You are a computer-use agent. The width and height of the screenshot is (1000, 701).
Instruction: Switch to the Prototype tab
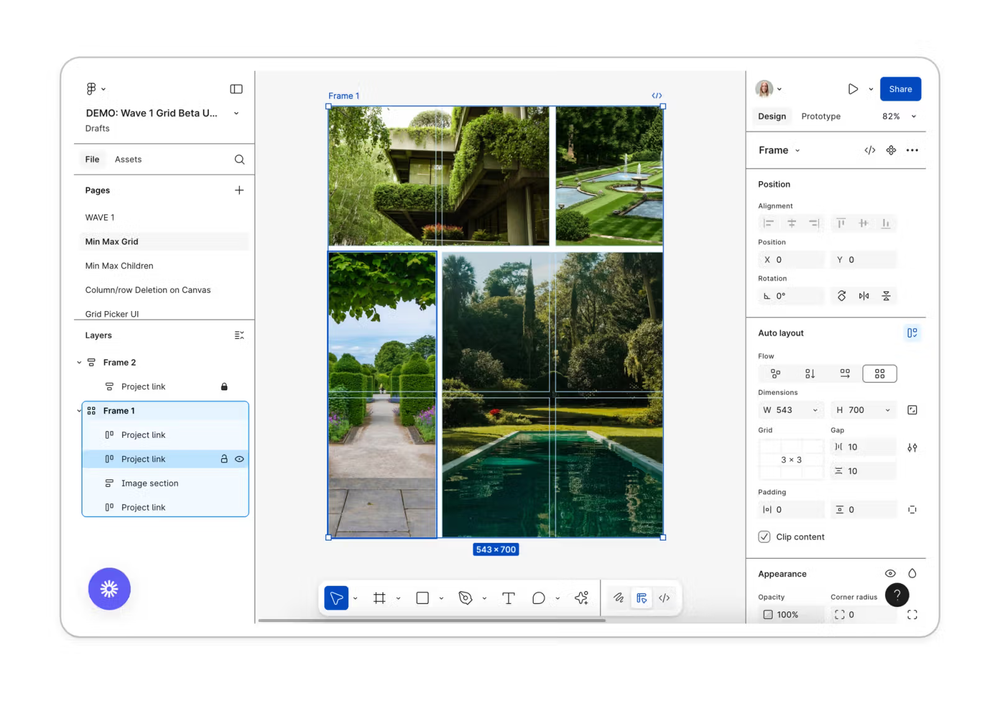point(821,117)
